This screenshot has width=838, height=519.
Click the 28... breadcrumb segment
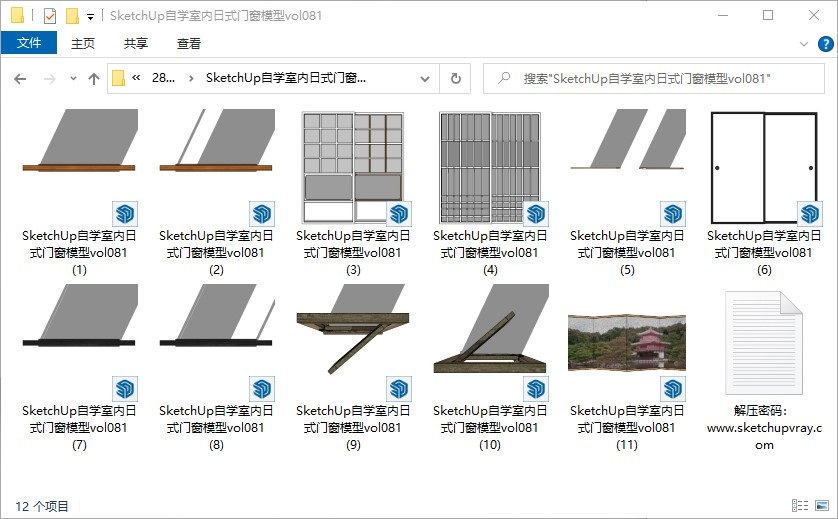tap(163, 78)
